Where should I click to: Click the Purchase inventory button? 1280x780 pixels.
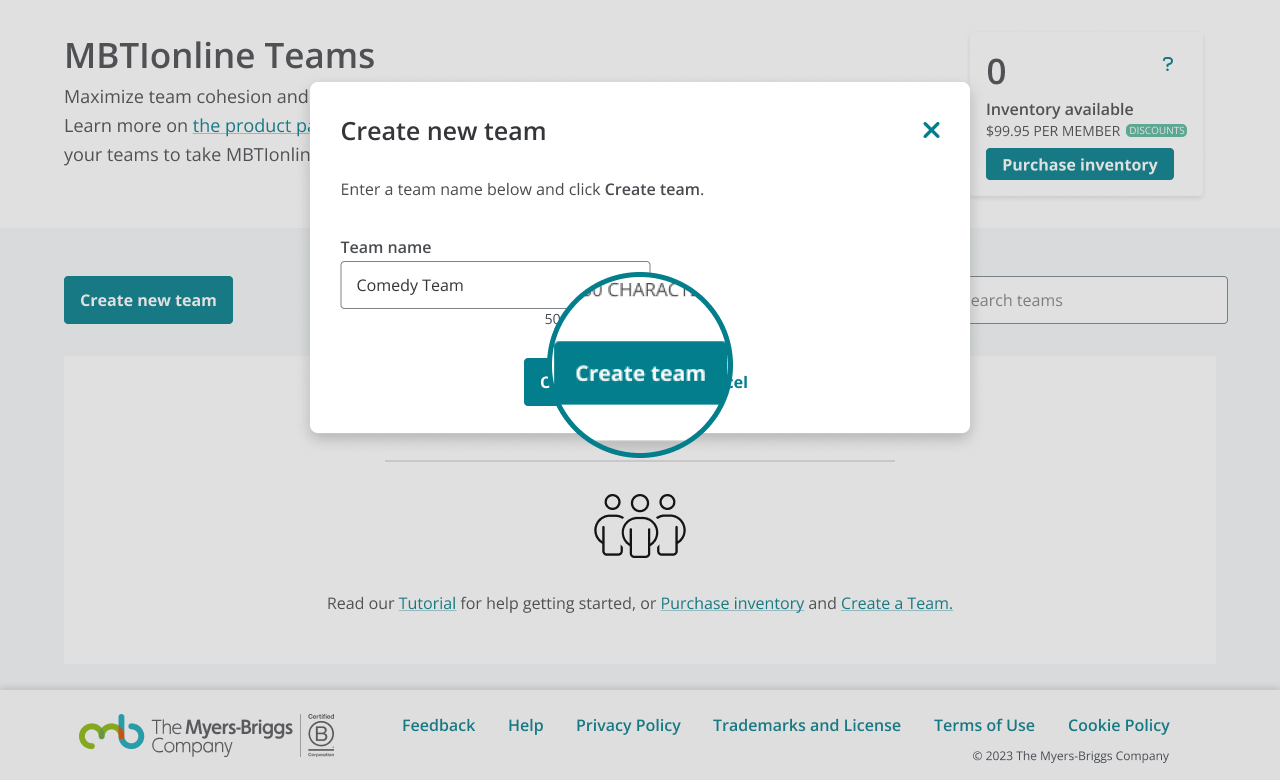click(1080, 164)
